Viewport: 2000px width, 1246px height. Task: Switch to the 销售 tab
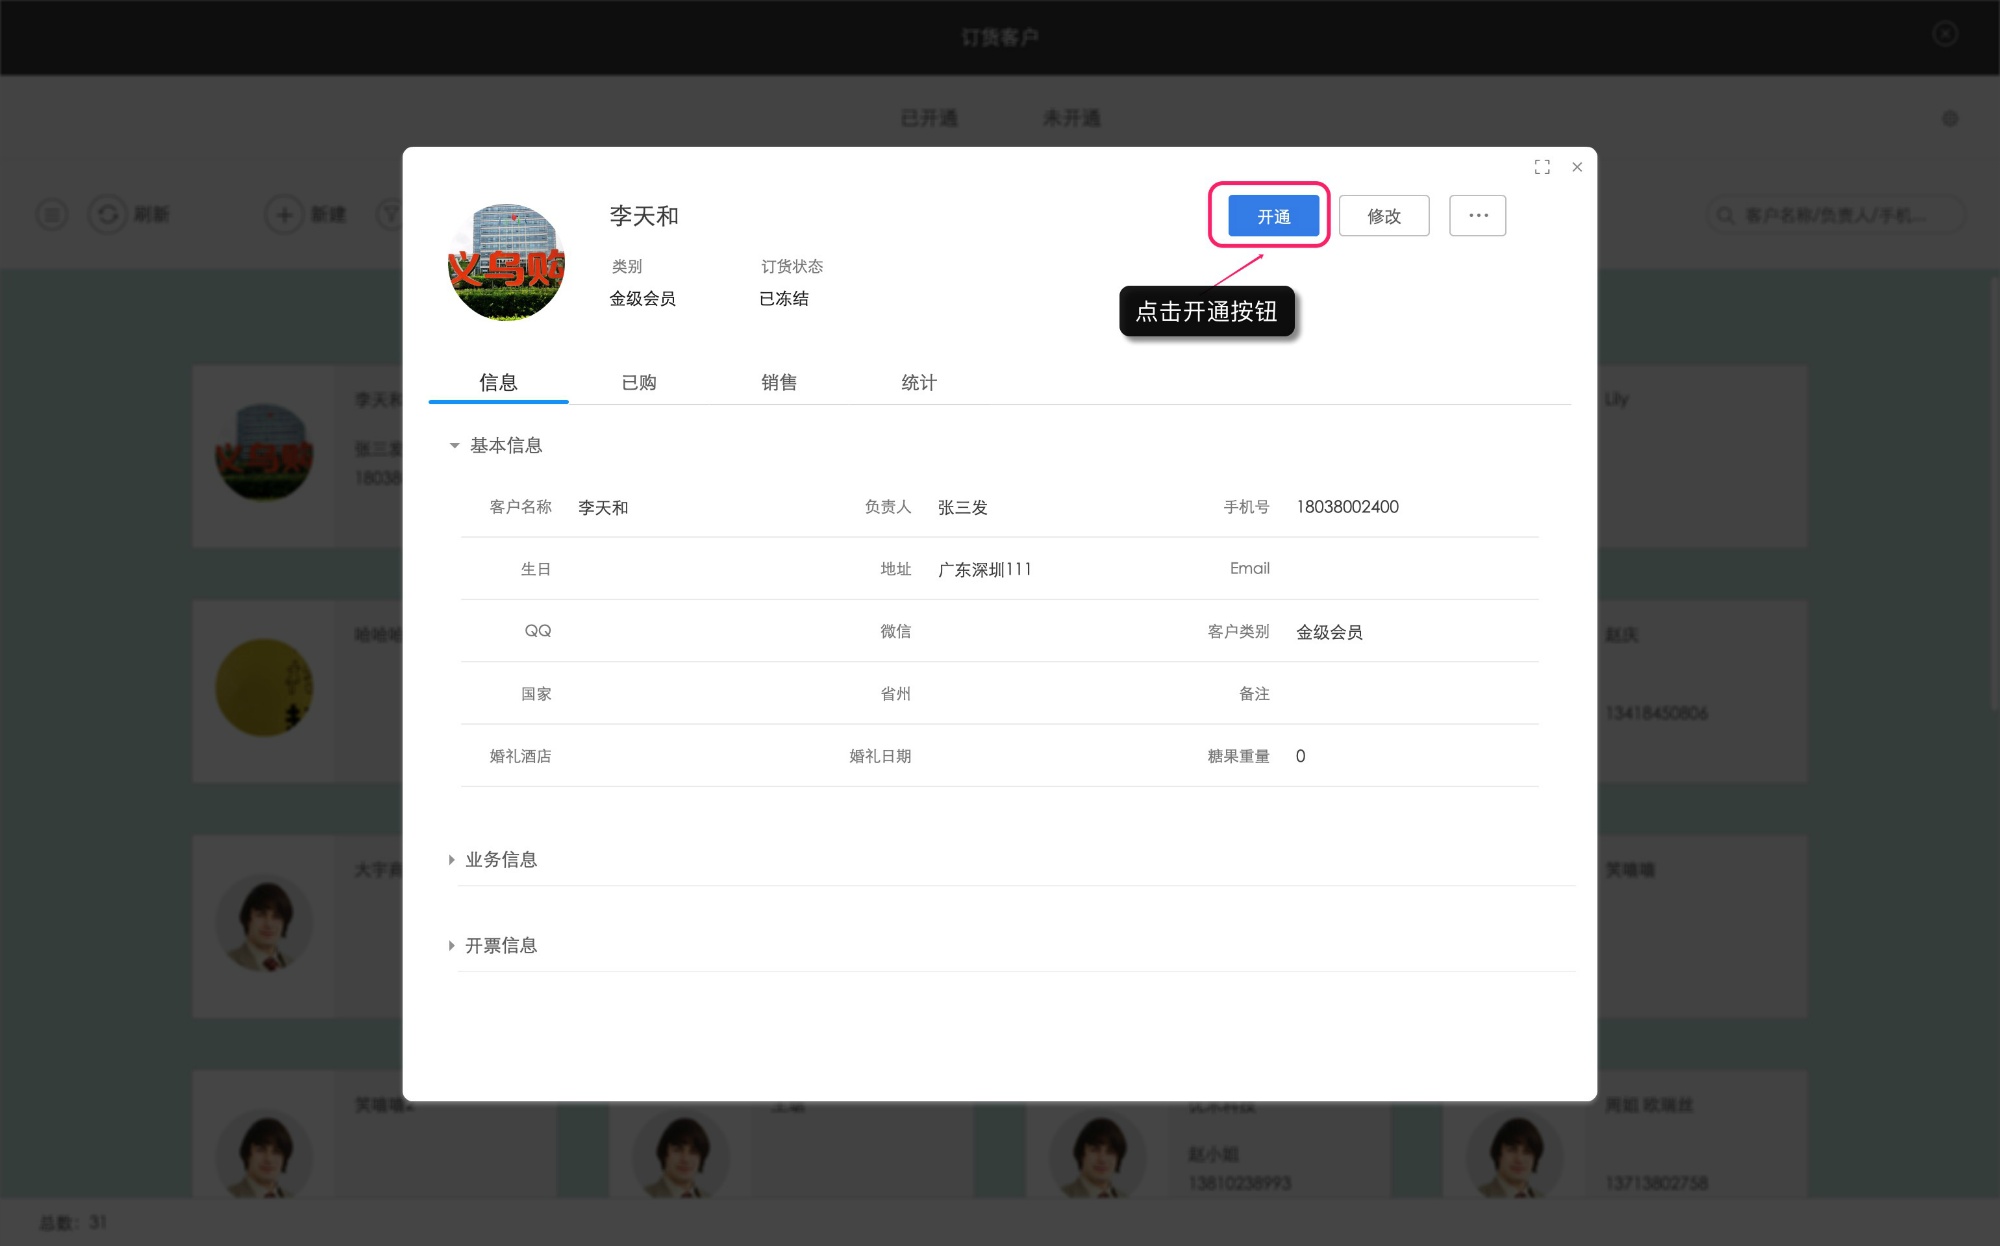[x=780, y=382]
